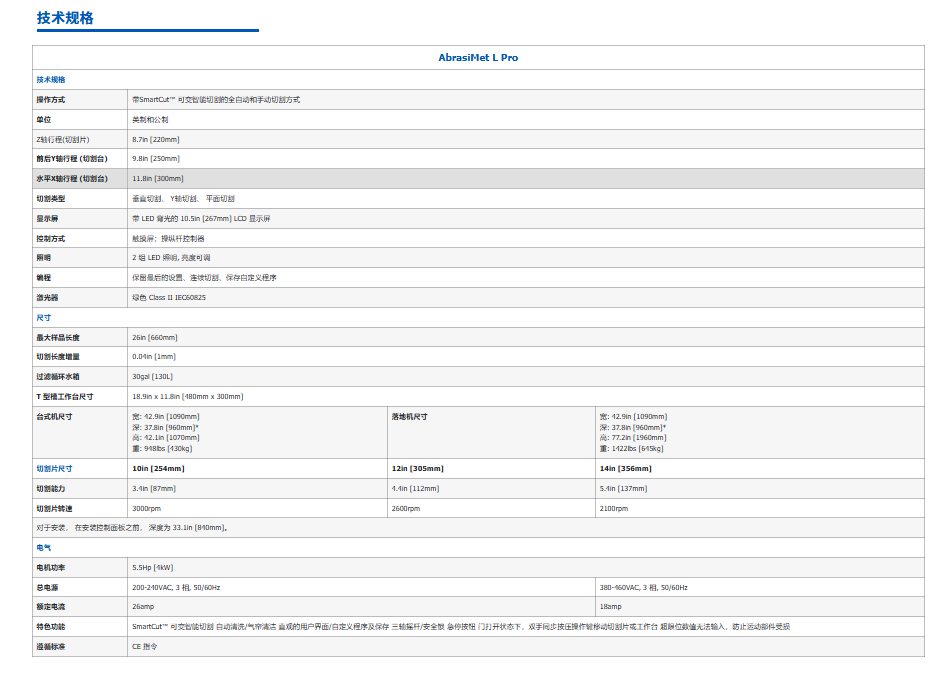Select the value CE 指令
The image size is (935, 677).
tap(145, 647)
